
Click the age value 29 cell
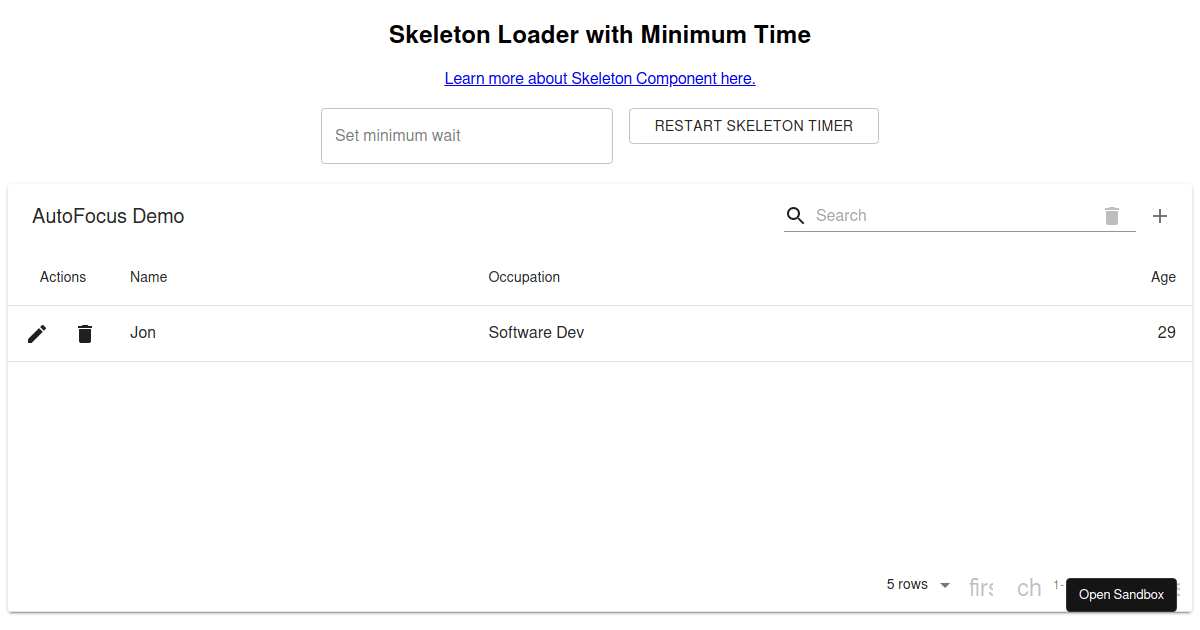[1166, 333]
